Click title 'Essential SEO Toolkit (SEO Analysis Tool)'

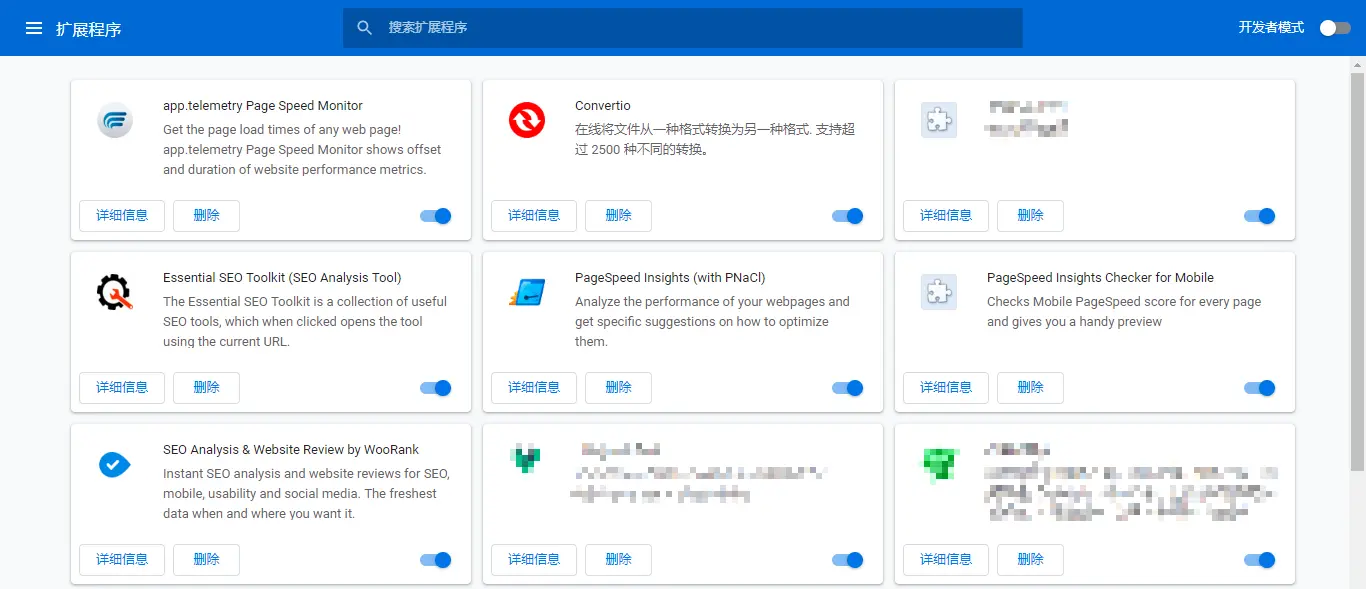282,278
